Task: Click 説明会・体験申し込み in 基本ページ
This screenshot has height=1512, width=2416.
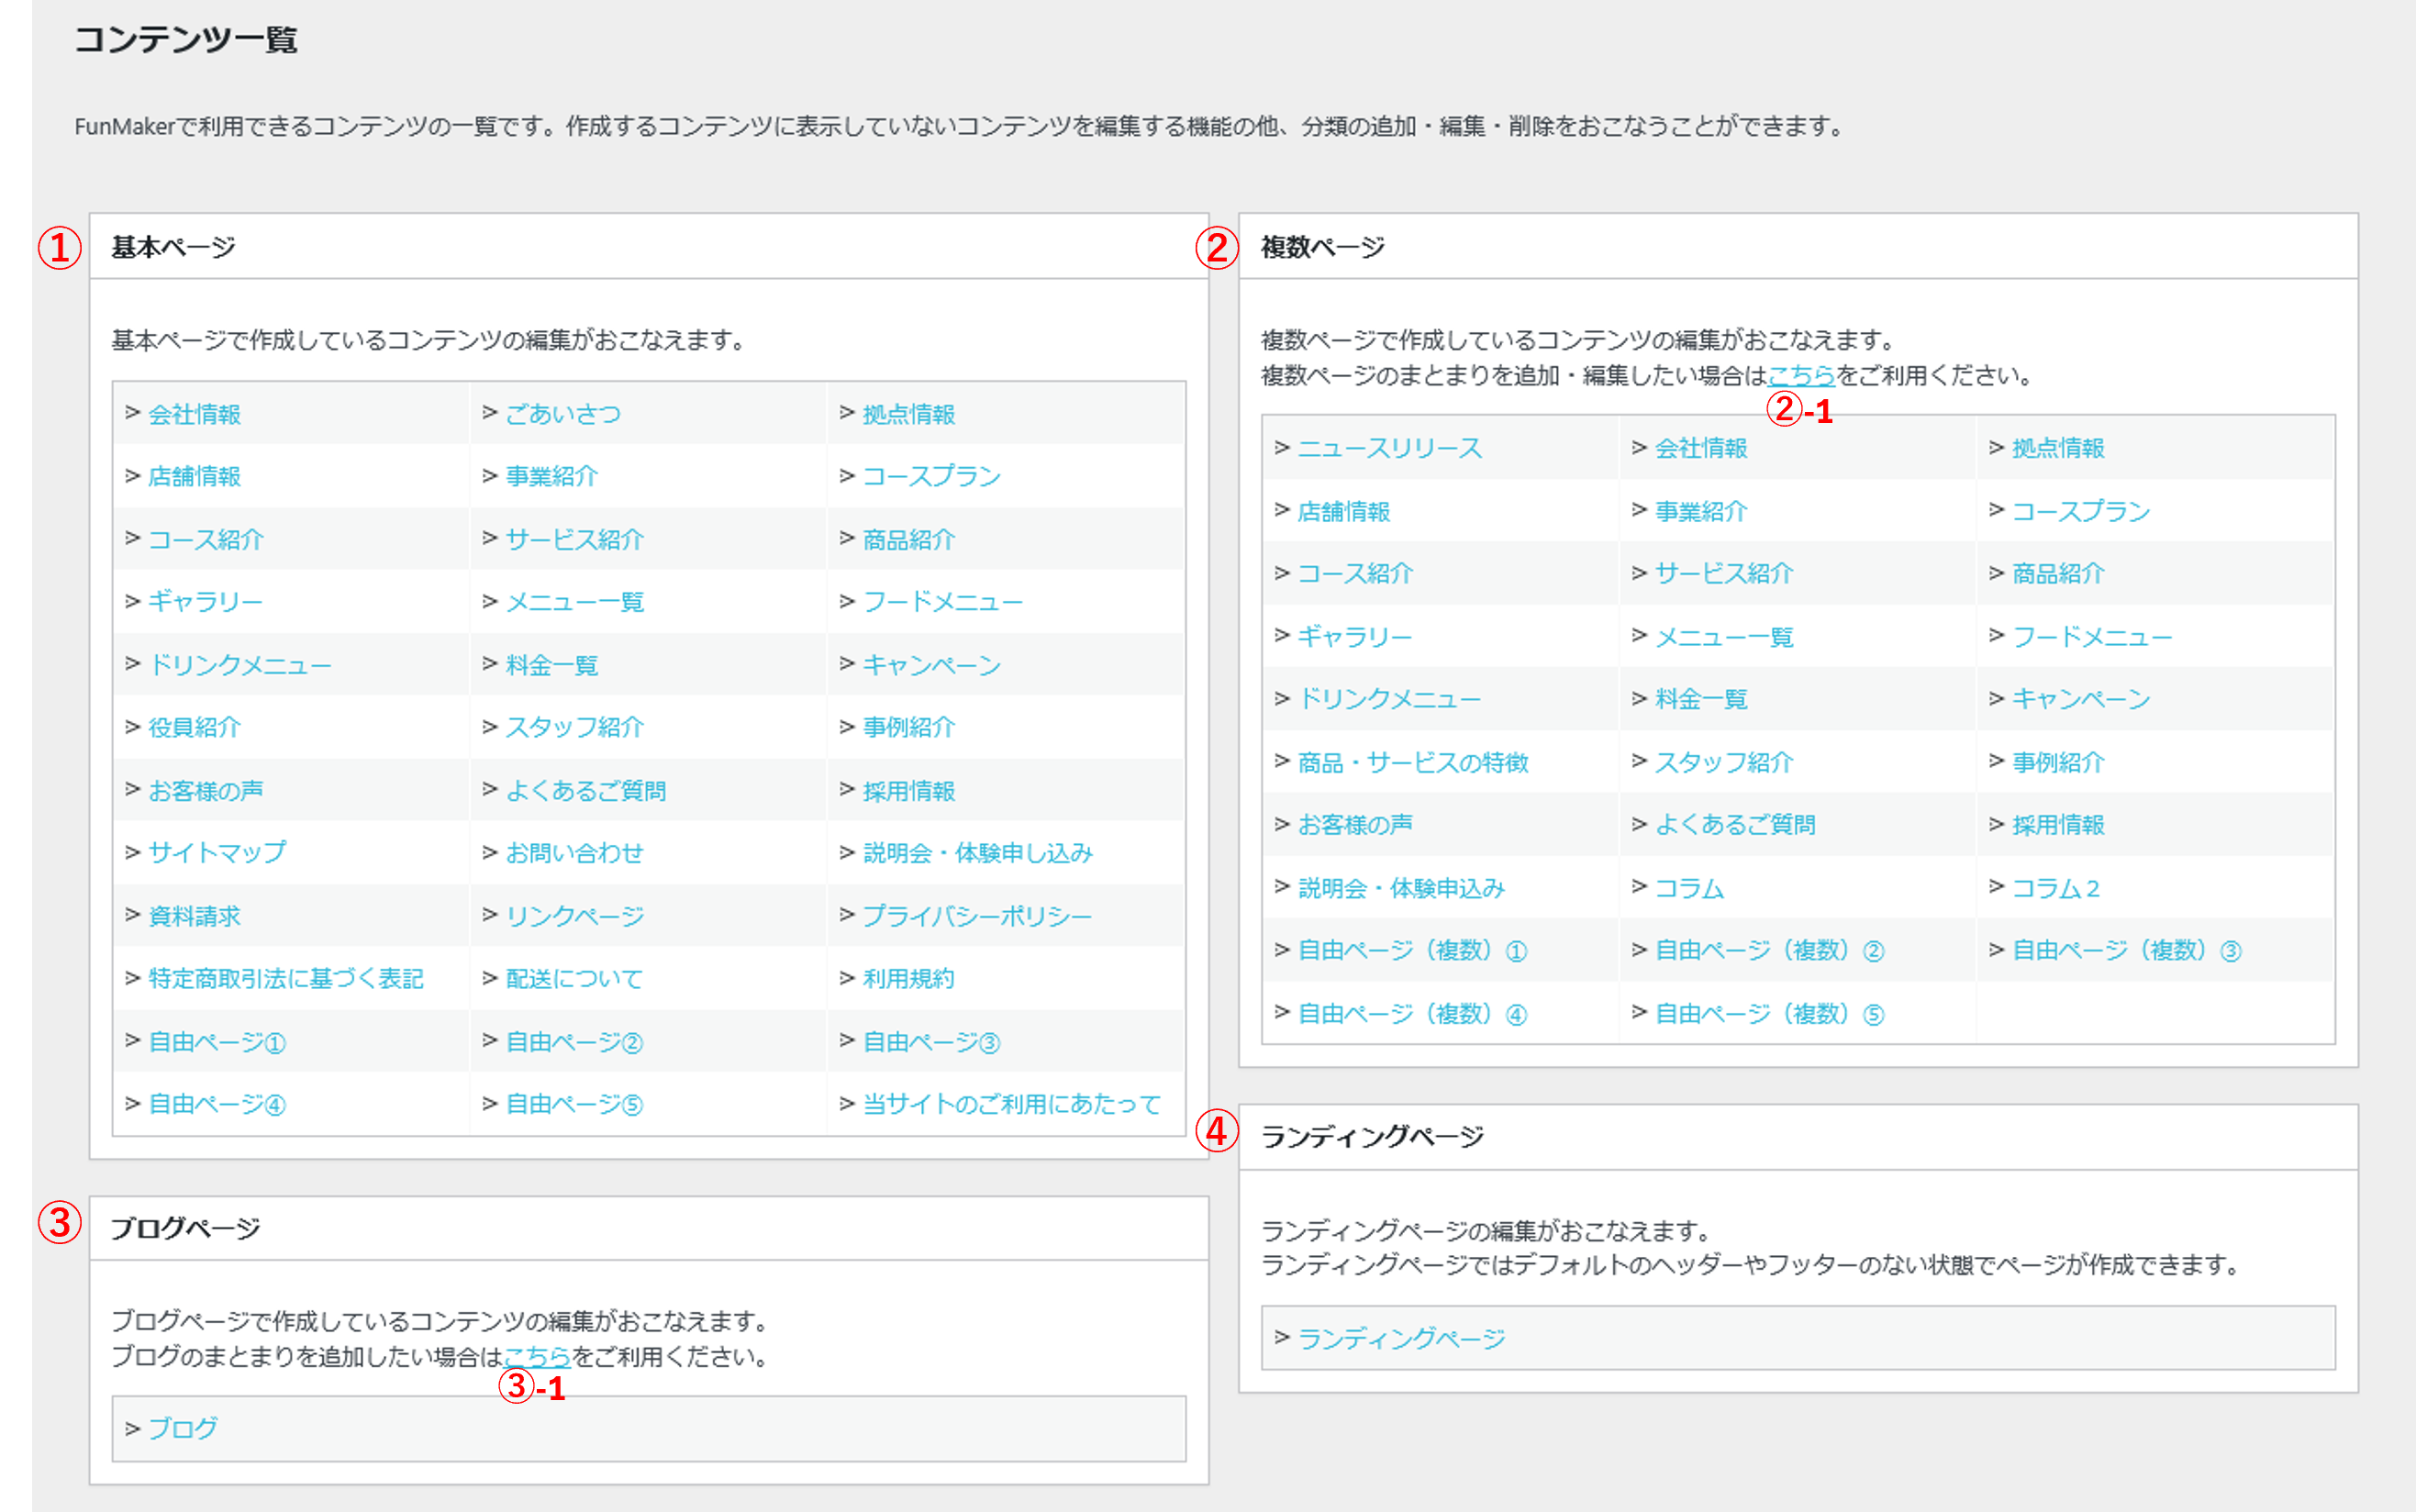Action: [977, 853]
